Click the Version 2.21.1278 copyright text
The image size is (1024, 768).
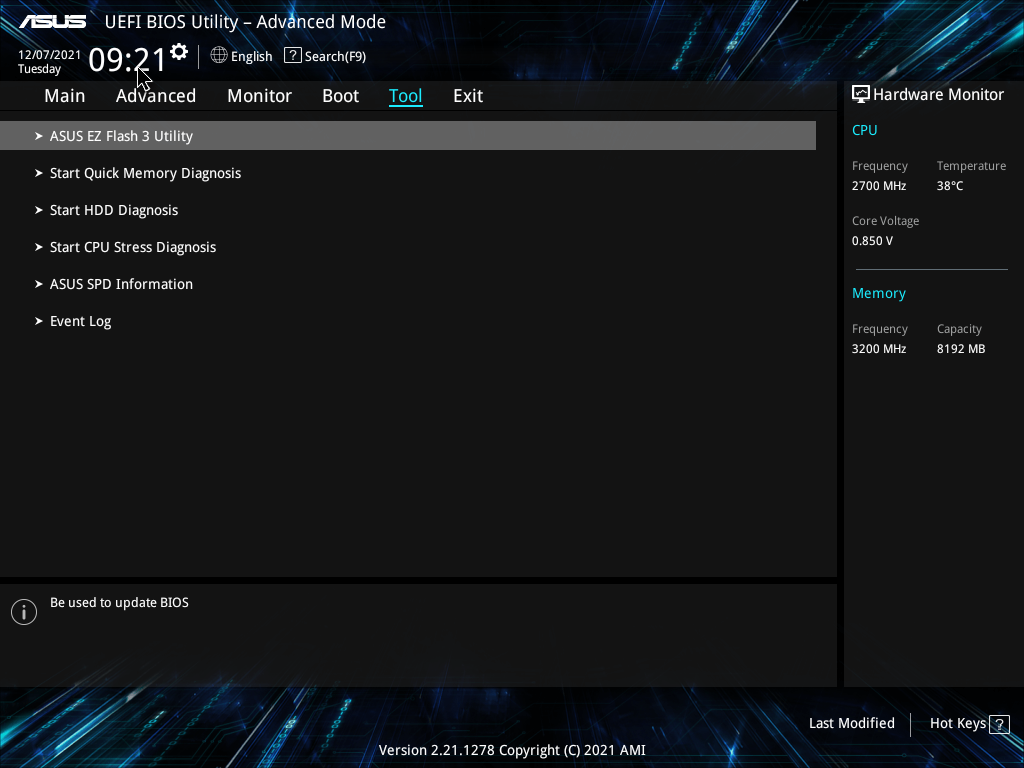click(512, 750)
